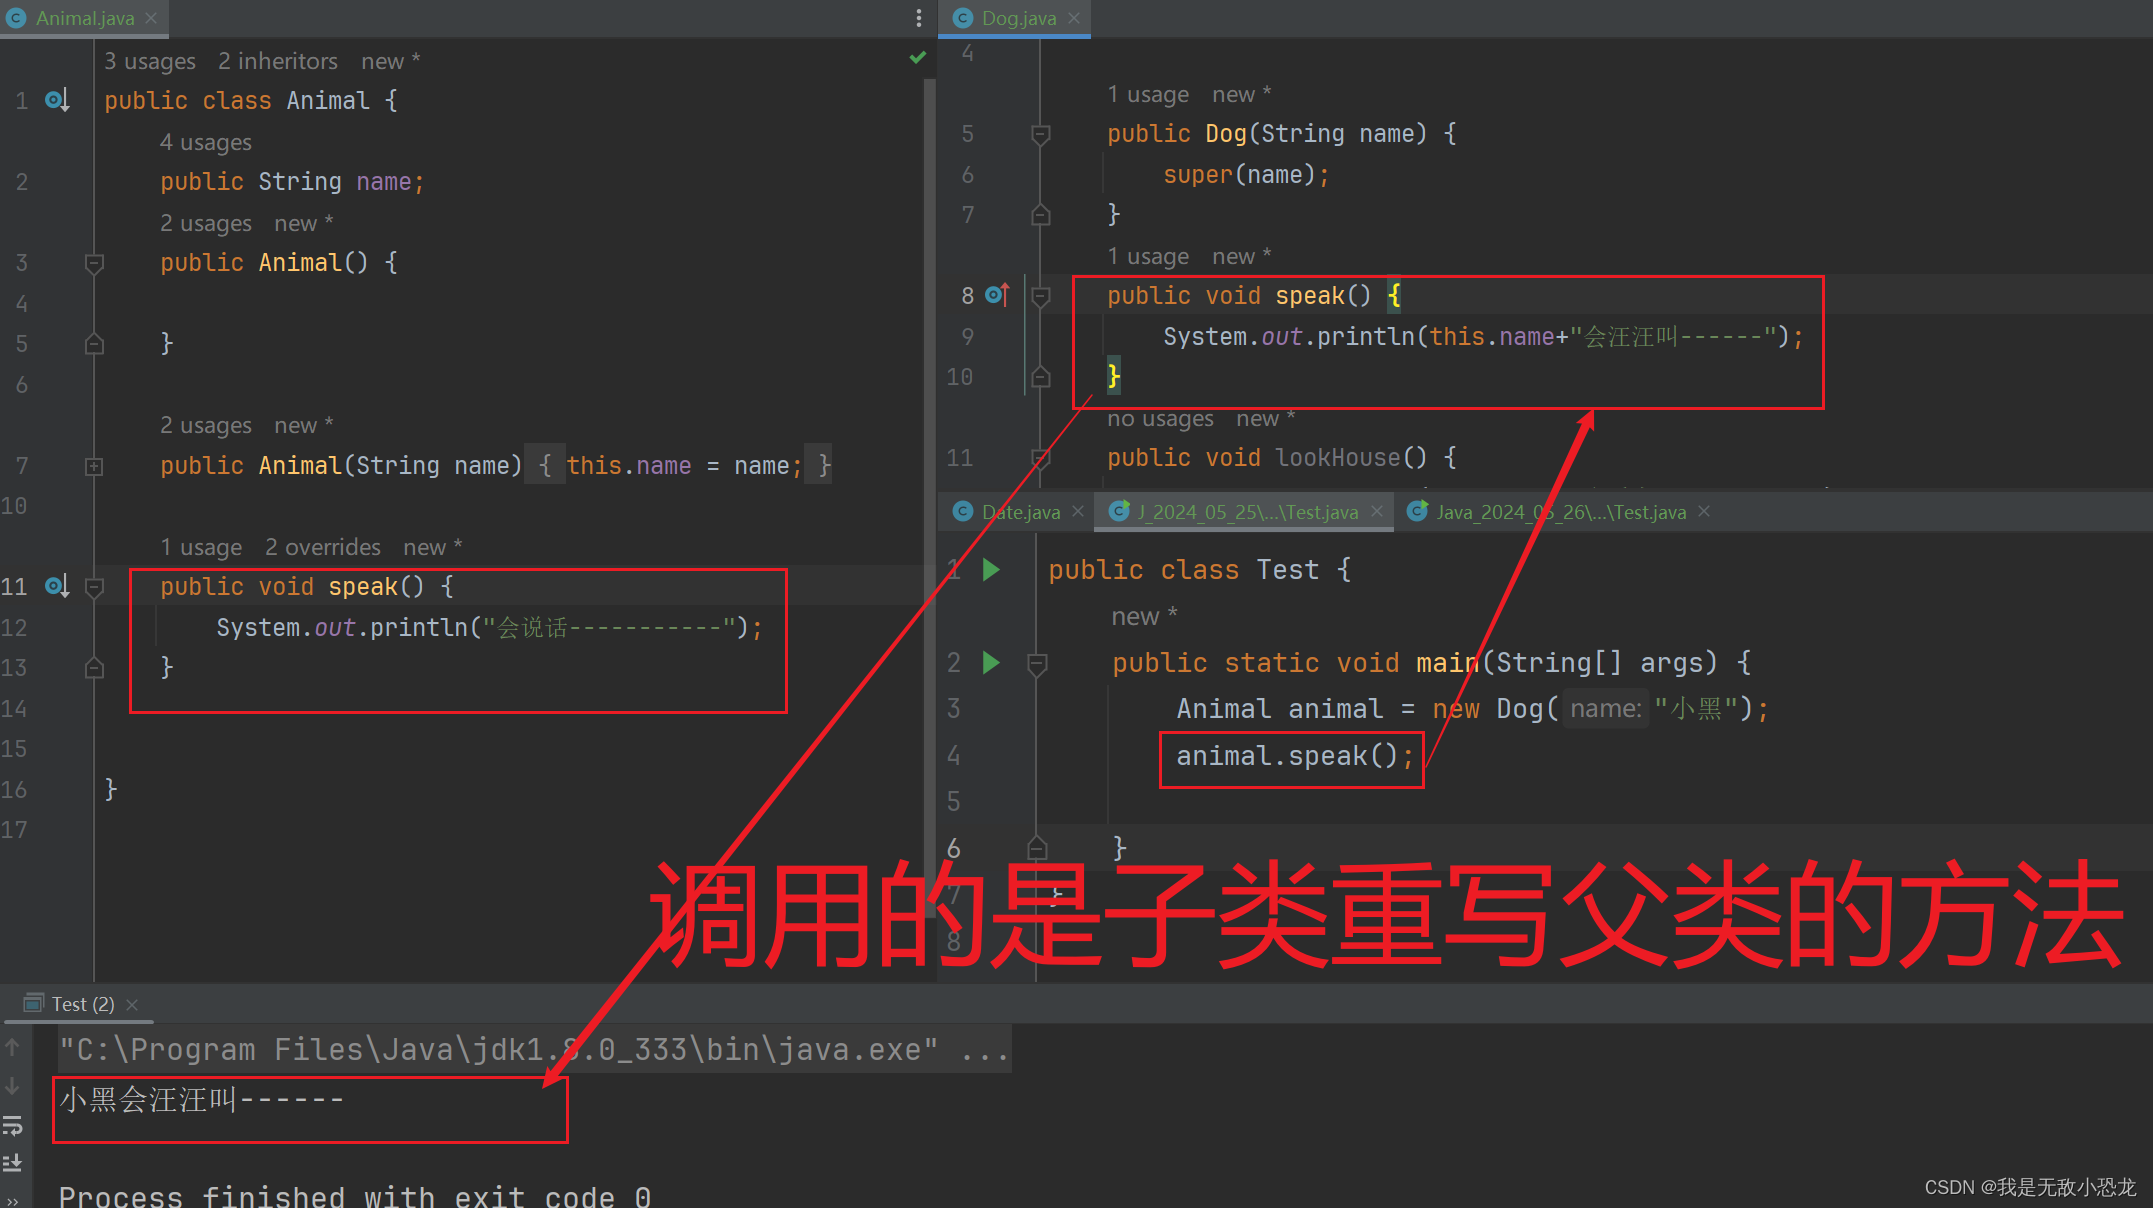Close the J_2024_05_25 Test.java tab
Image resolution: width=2153 pixels, height=1208 pixels.
[1377, 511]
